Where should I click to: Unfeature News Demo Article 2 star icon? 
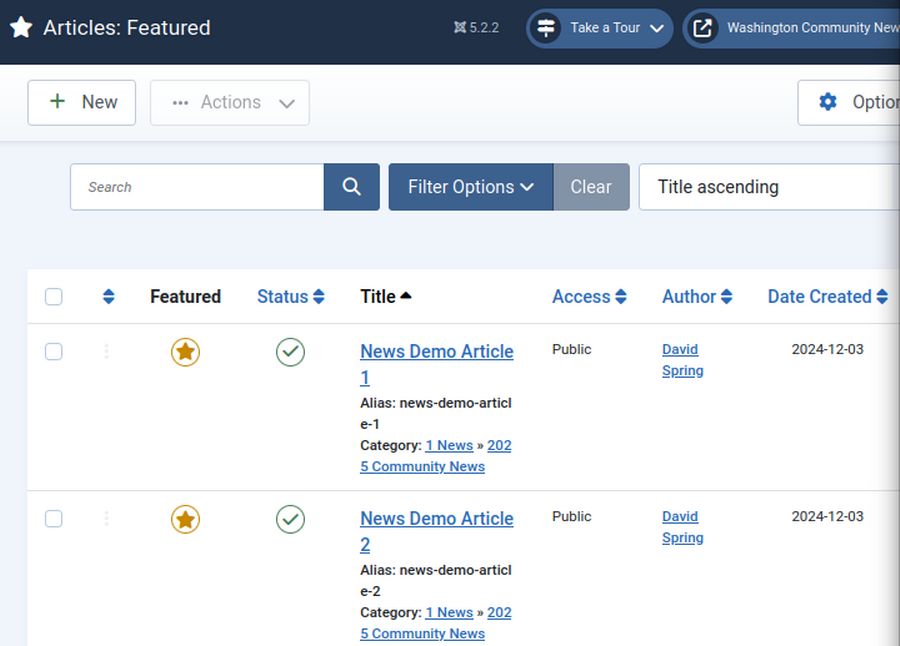185,519
